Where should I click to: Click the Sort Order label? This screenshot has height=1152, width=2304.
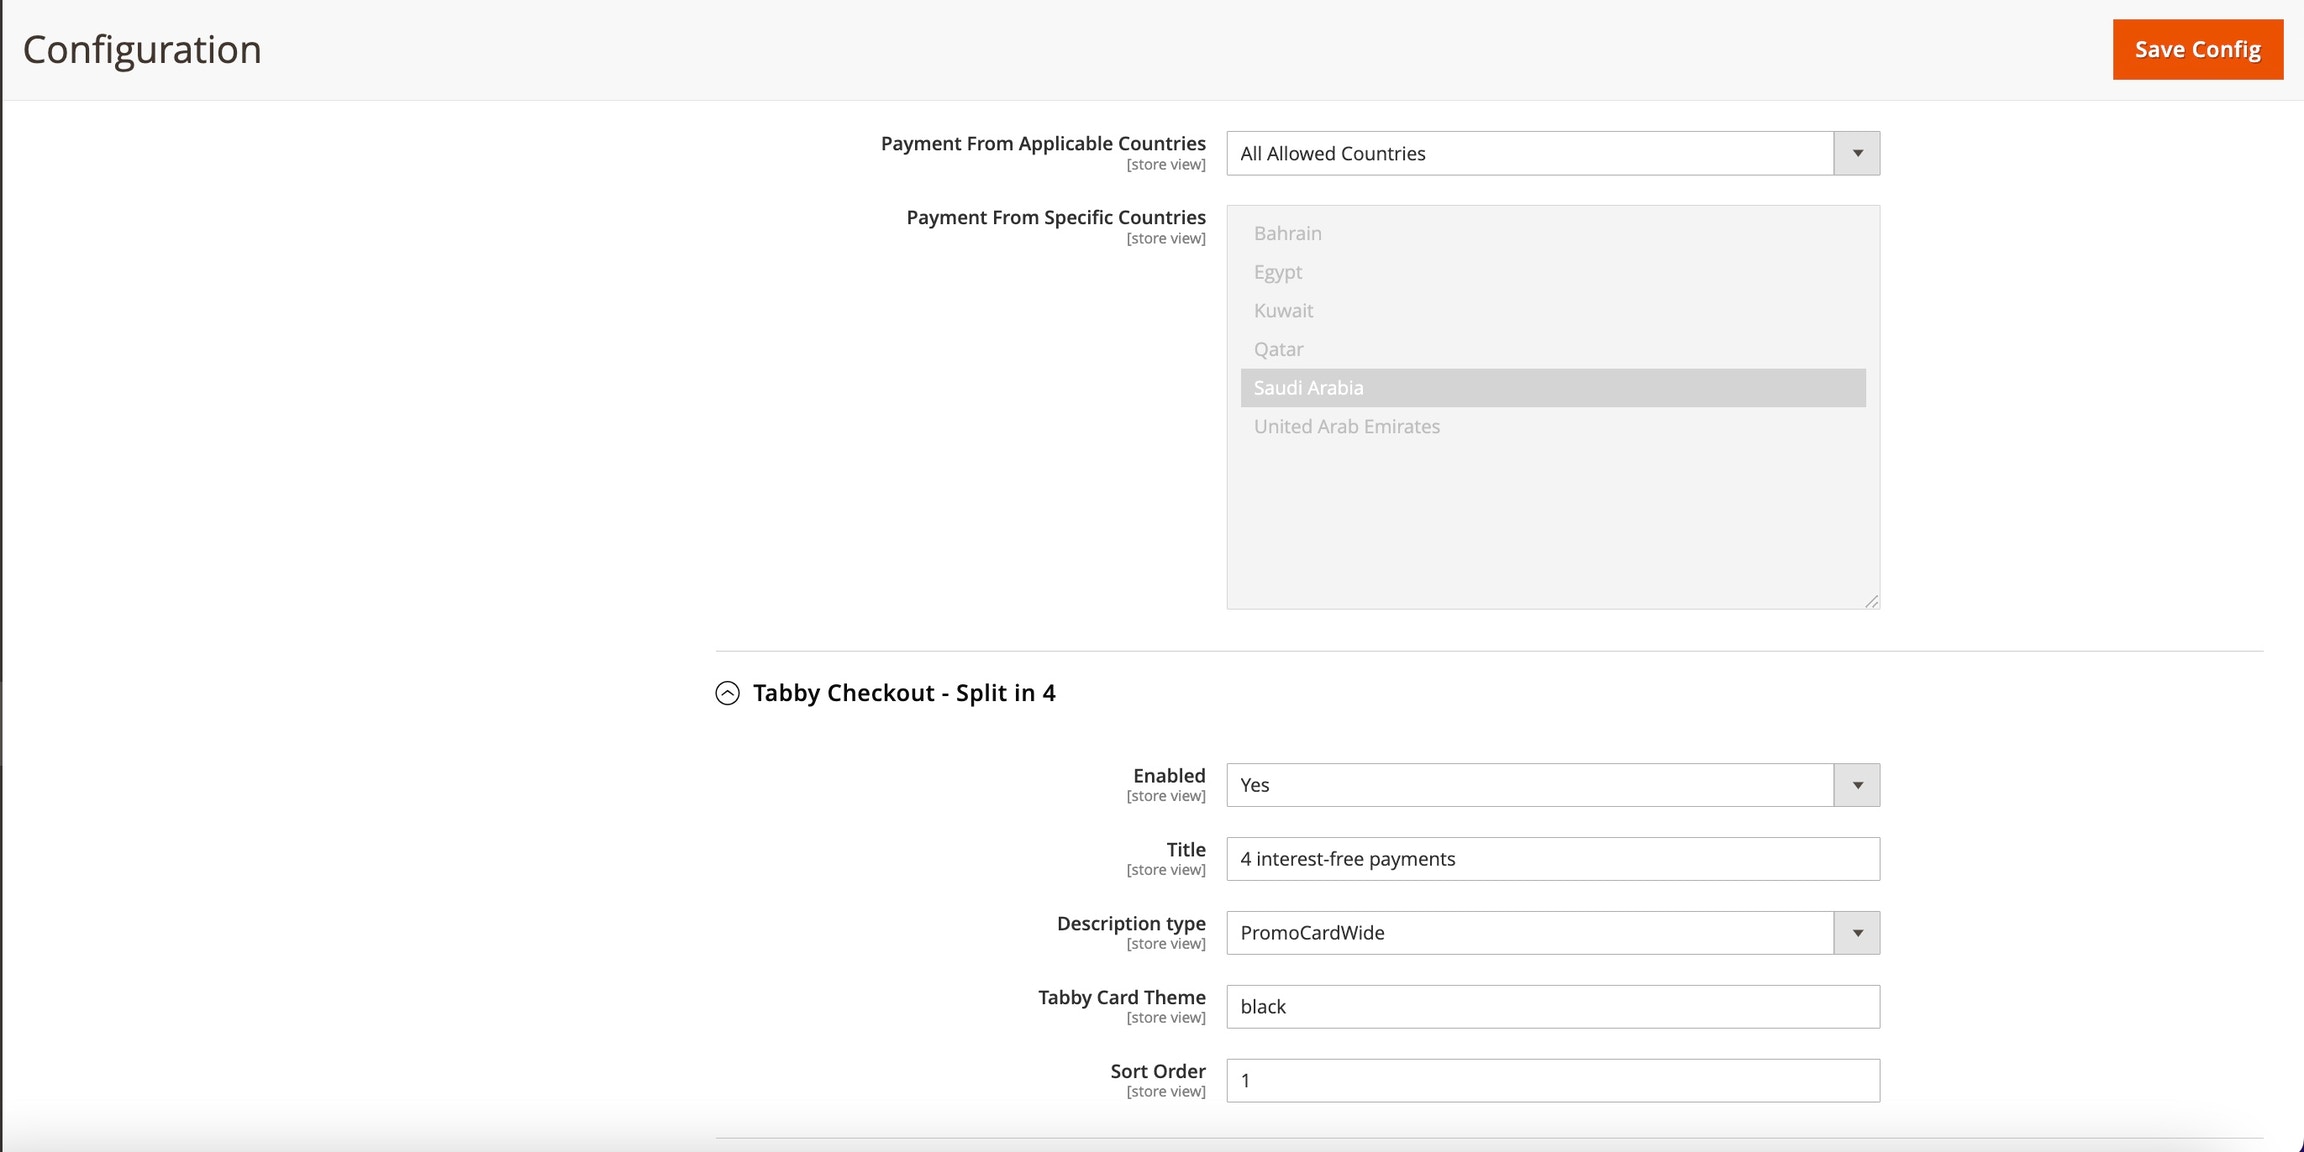coord(1158,1071)
